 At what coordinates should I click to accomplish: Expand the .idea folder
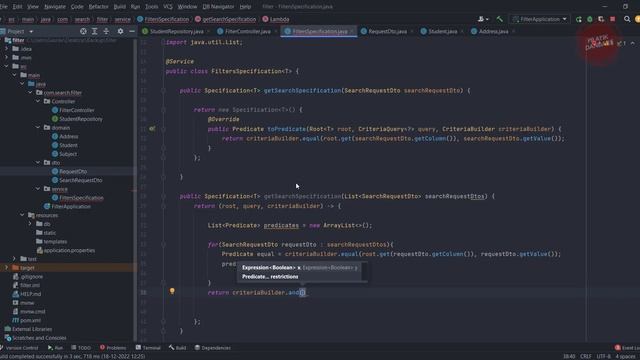(6, 49)
